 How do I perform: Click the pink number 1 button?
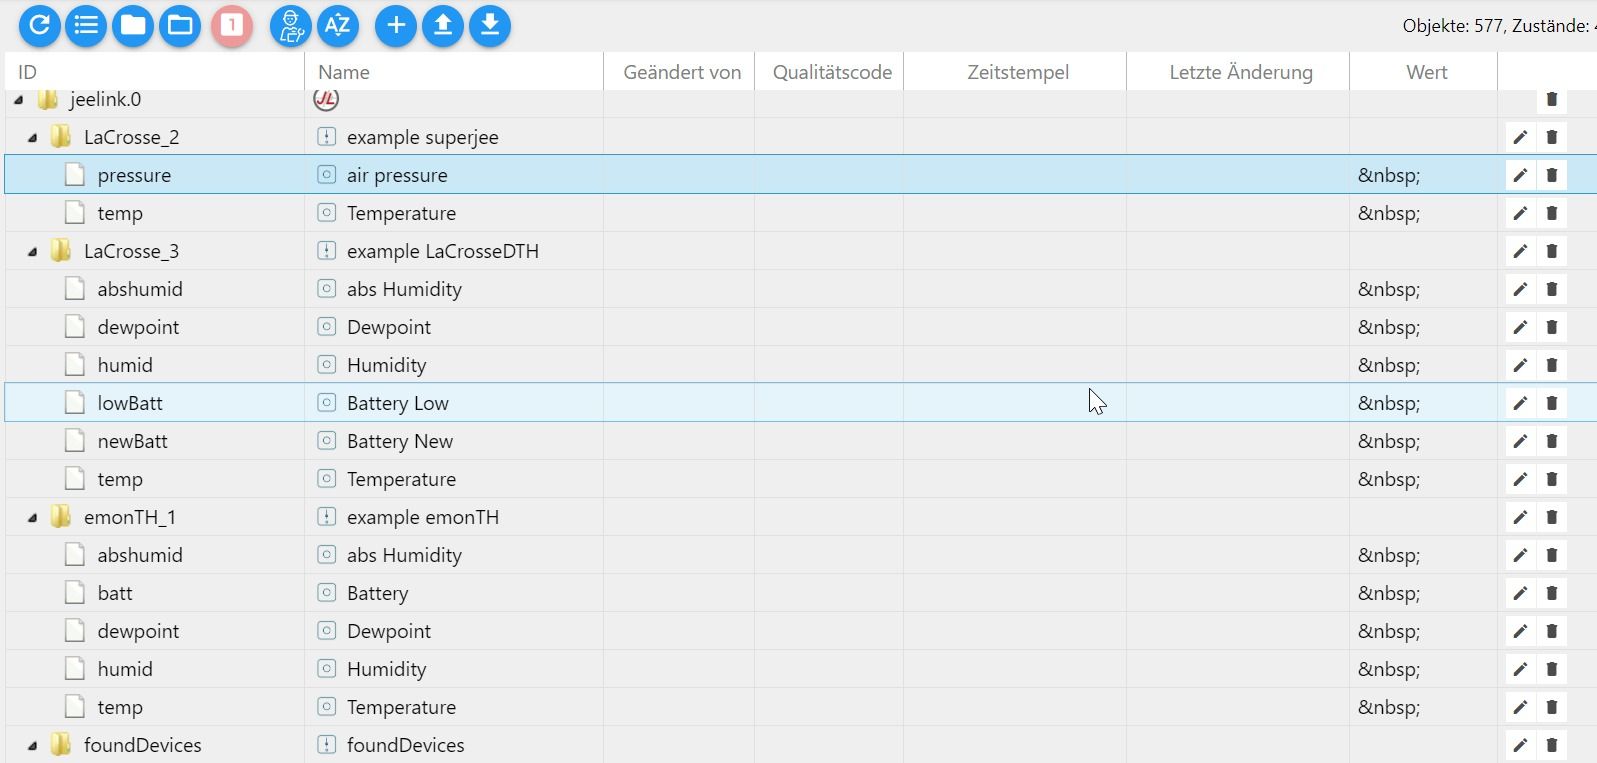tap(231, 25)
